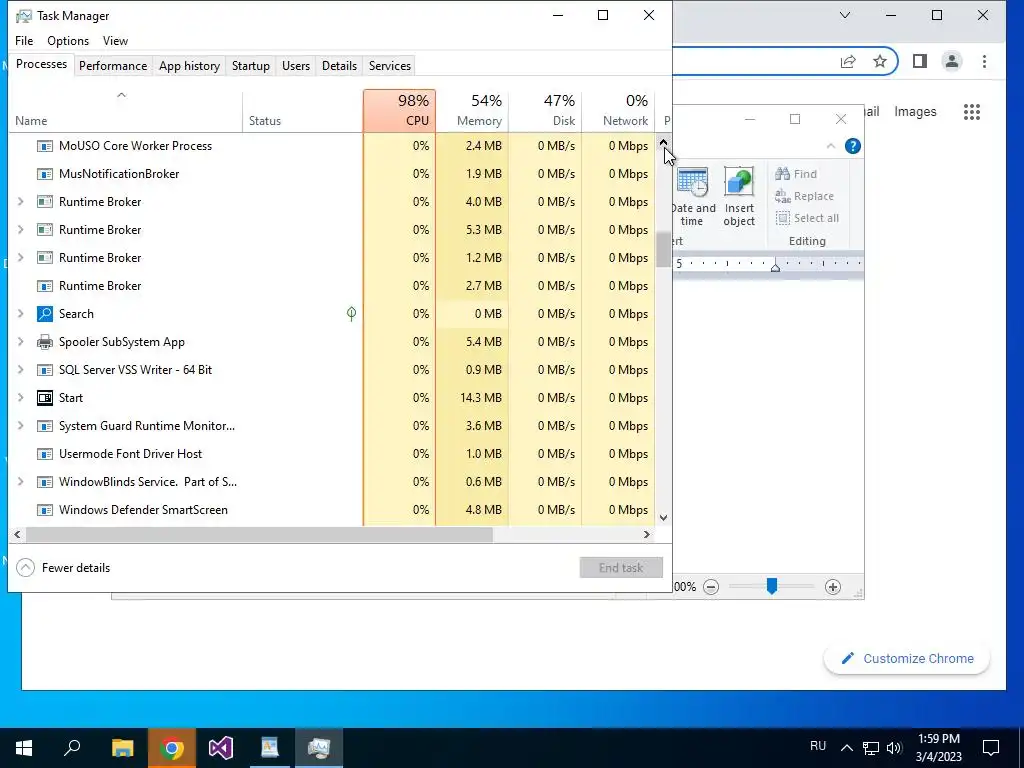Open Chrome profile avatar icon

coord(952,61)
